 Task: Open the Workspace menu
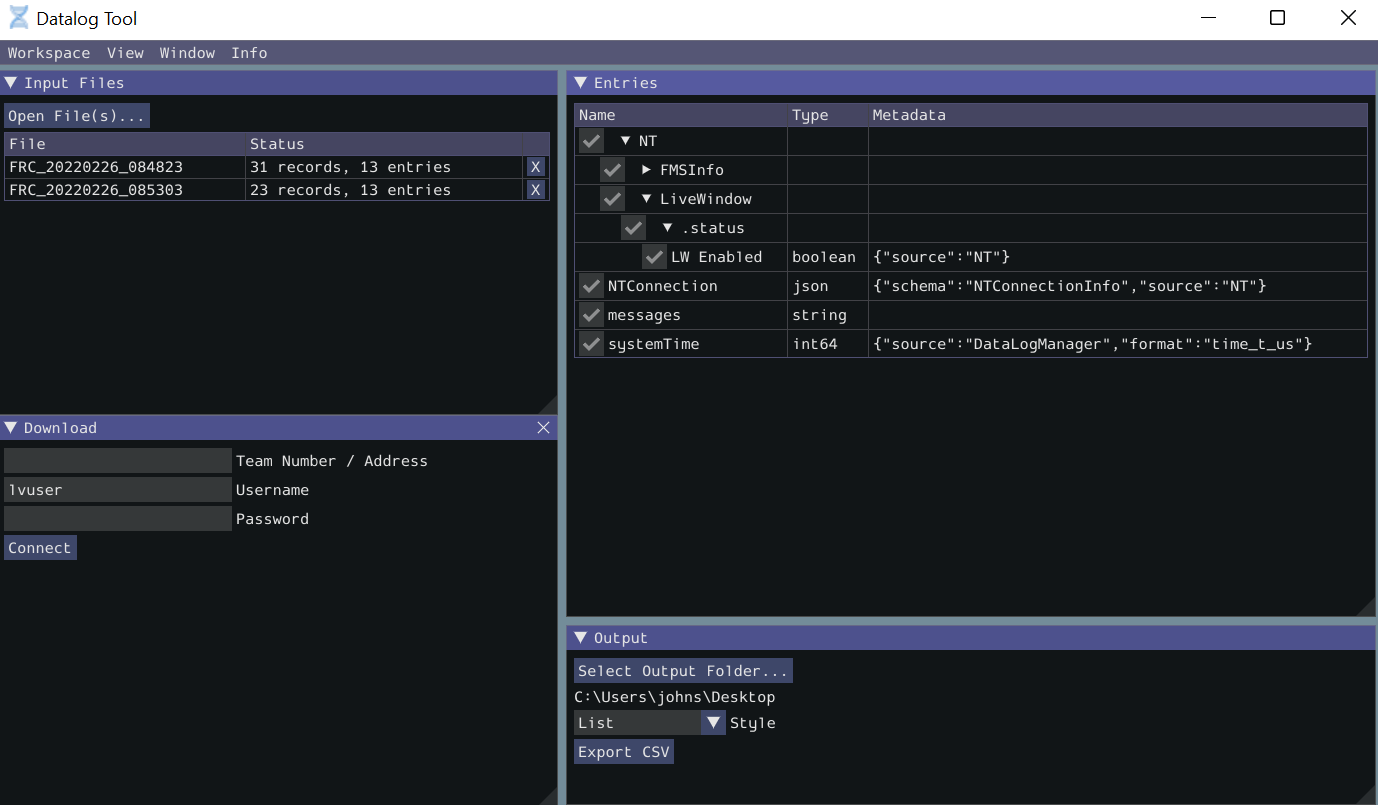(48, 53)
